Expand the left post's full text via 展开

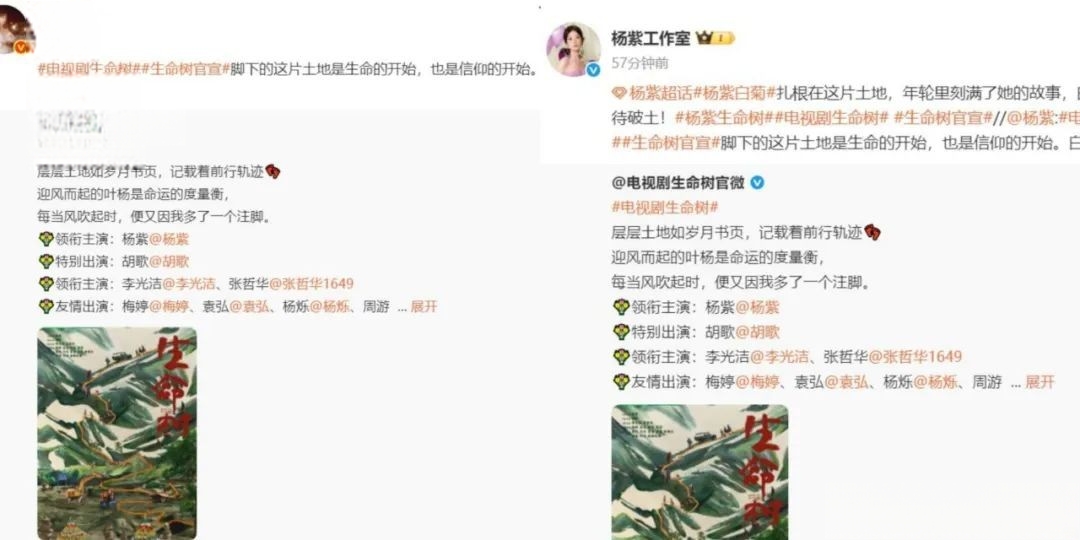pos(424,307)
